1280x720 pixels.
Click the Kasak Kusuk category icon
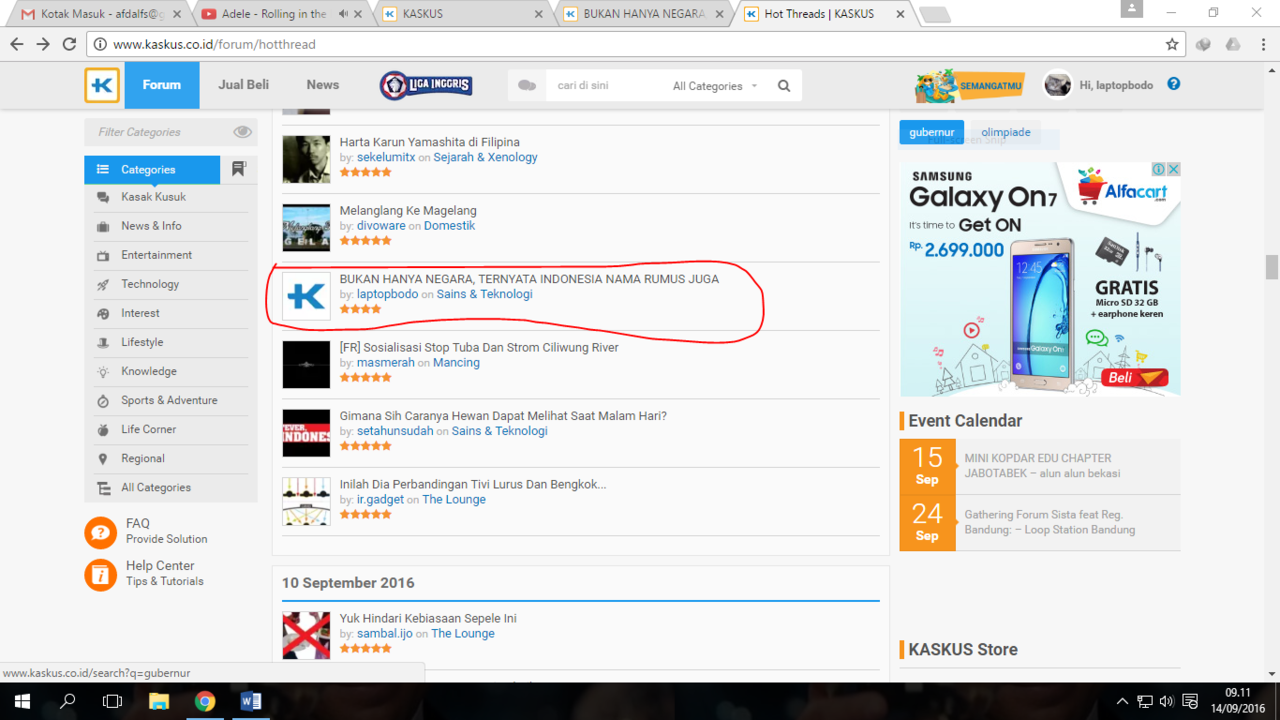coord(103,197)
